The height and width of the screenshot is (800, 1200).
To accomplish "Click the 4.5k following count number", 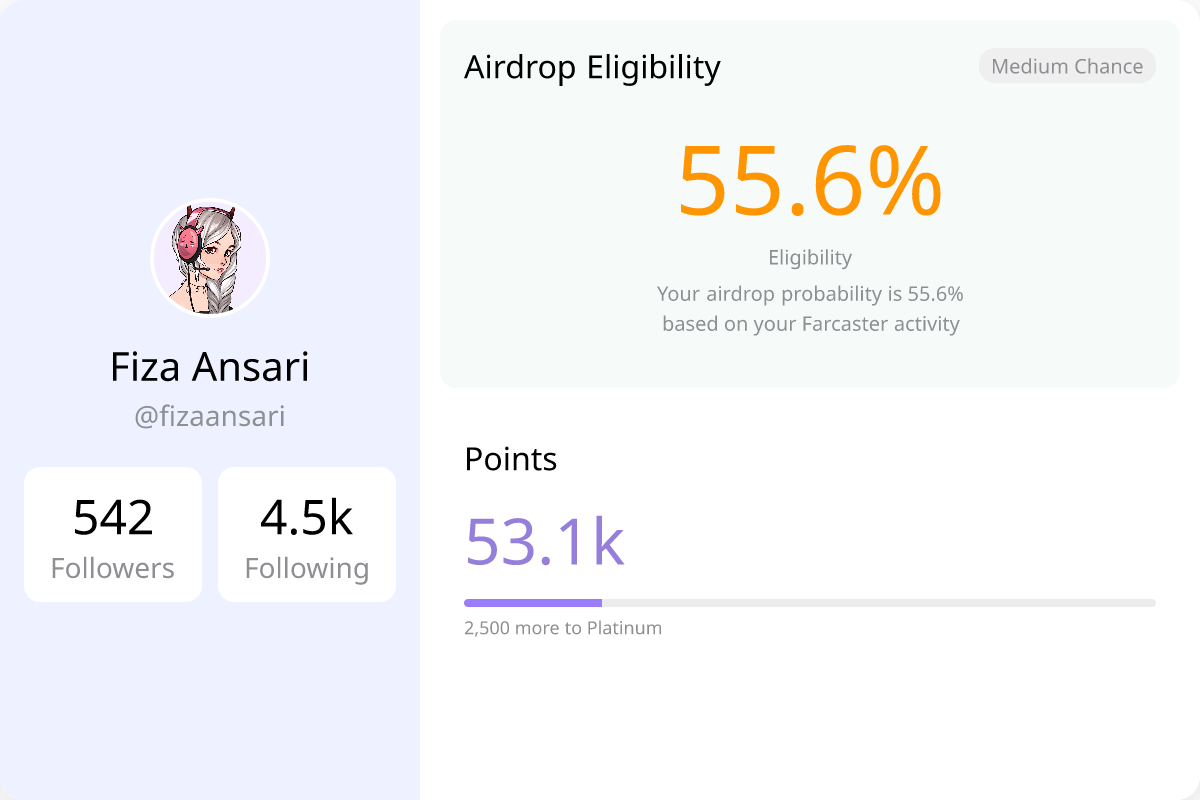I will tap(307, 517).
